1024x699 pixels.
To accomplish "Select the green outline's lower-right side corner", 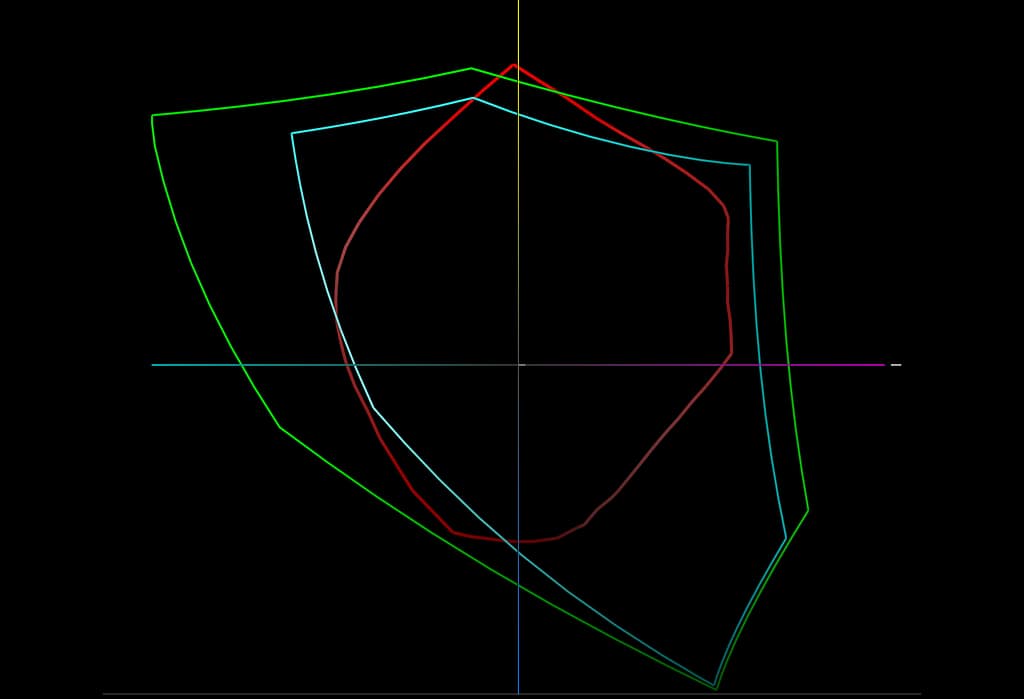I will click(x=808, y=511).
